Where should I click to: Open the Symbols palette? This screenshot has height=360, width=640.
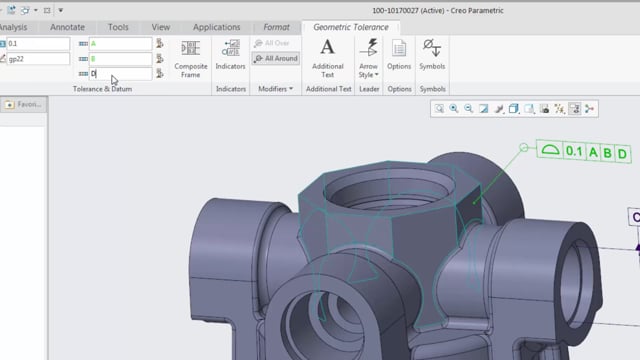pyautogui.click(x=432, y=54)
